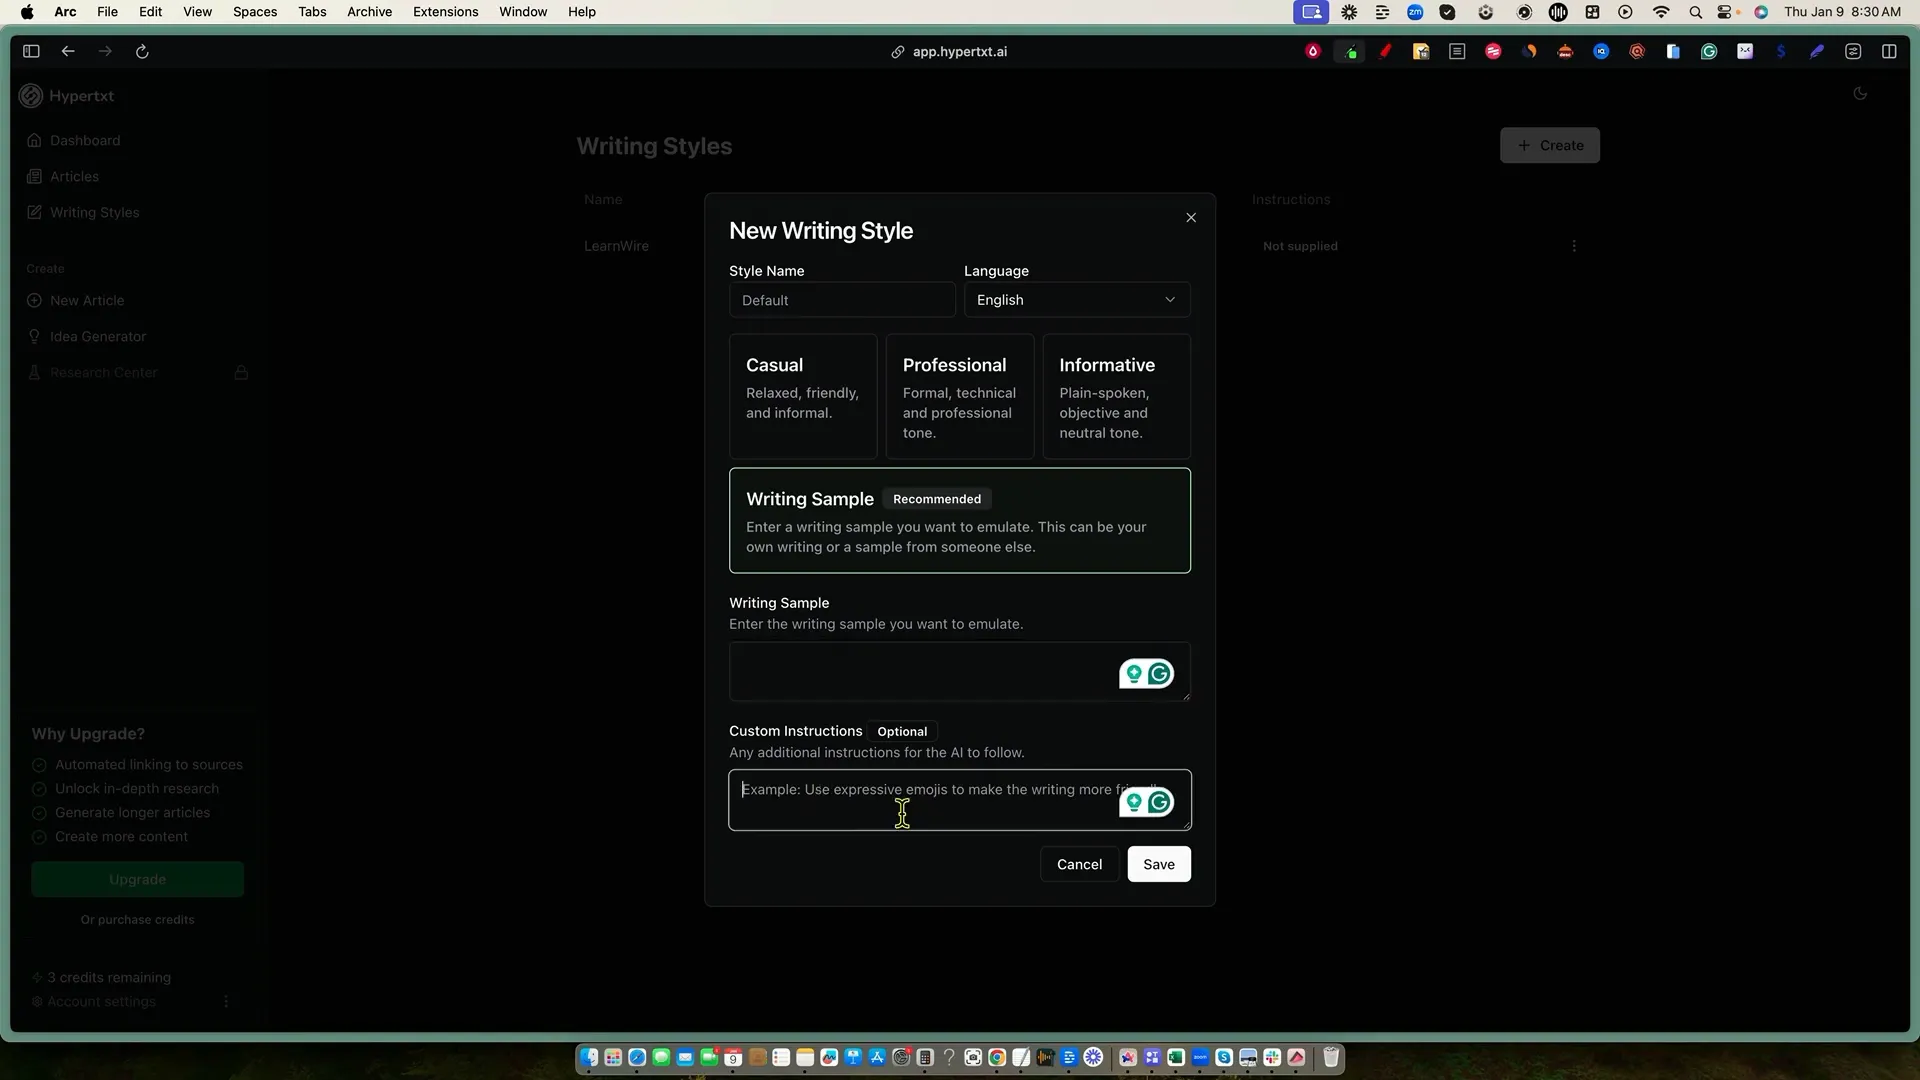
Task: Toggle the Arc sidebar panel icon
Action: coord(31,51)
